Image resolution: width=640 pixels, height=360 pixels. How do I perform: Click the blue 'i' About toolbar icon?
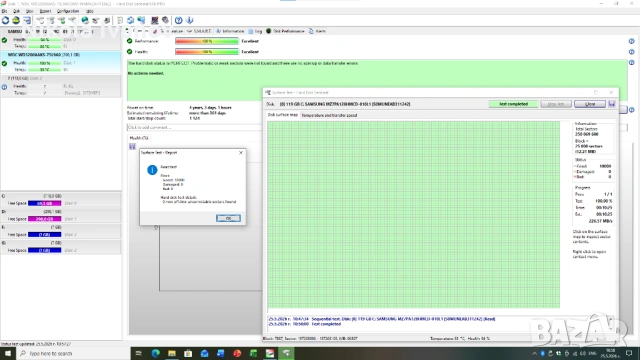[x=189, y=20]
